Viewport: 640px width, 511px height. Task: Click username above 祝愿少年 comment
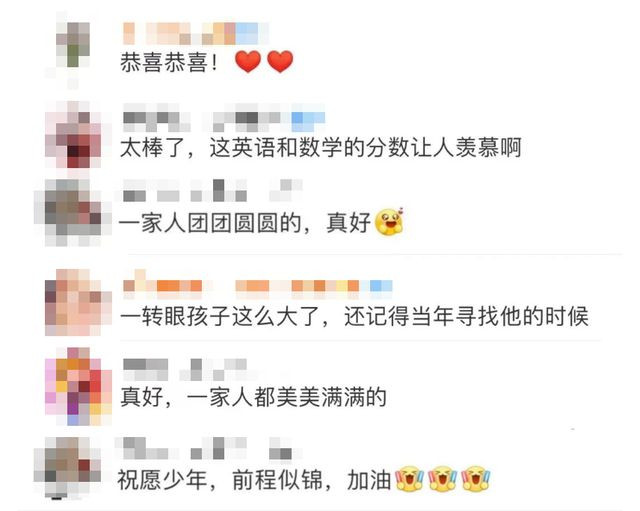tap(208, 448)
